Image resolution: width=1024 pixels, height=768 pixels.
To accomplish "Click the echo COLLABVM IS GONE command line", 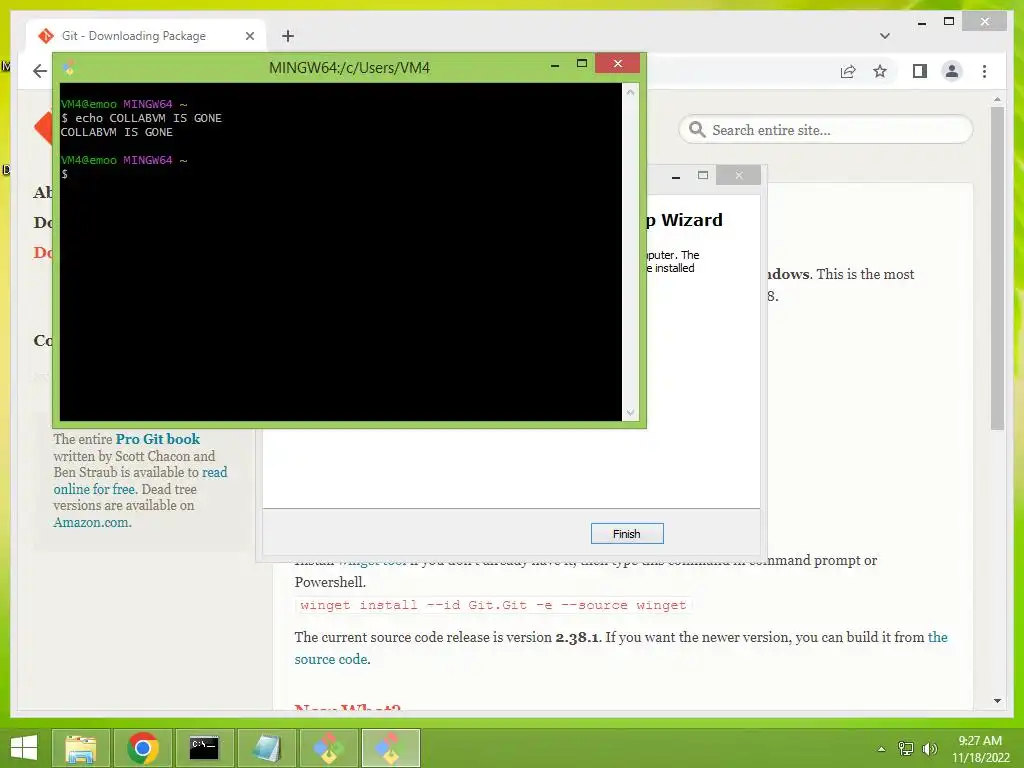I will (141, 118).
